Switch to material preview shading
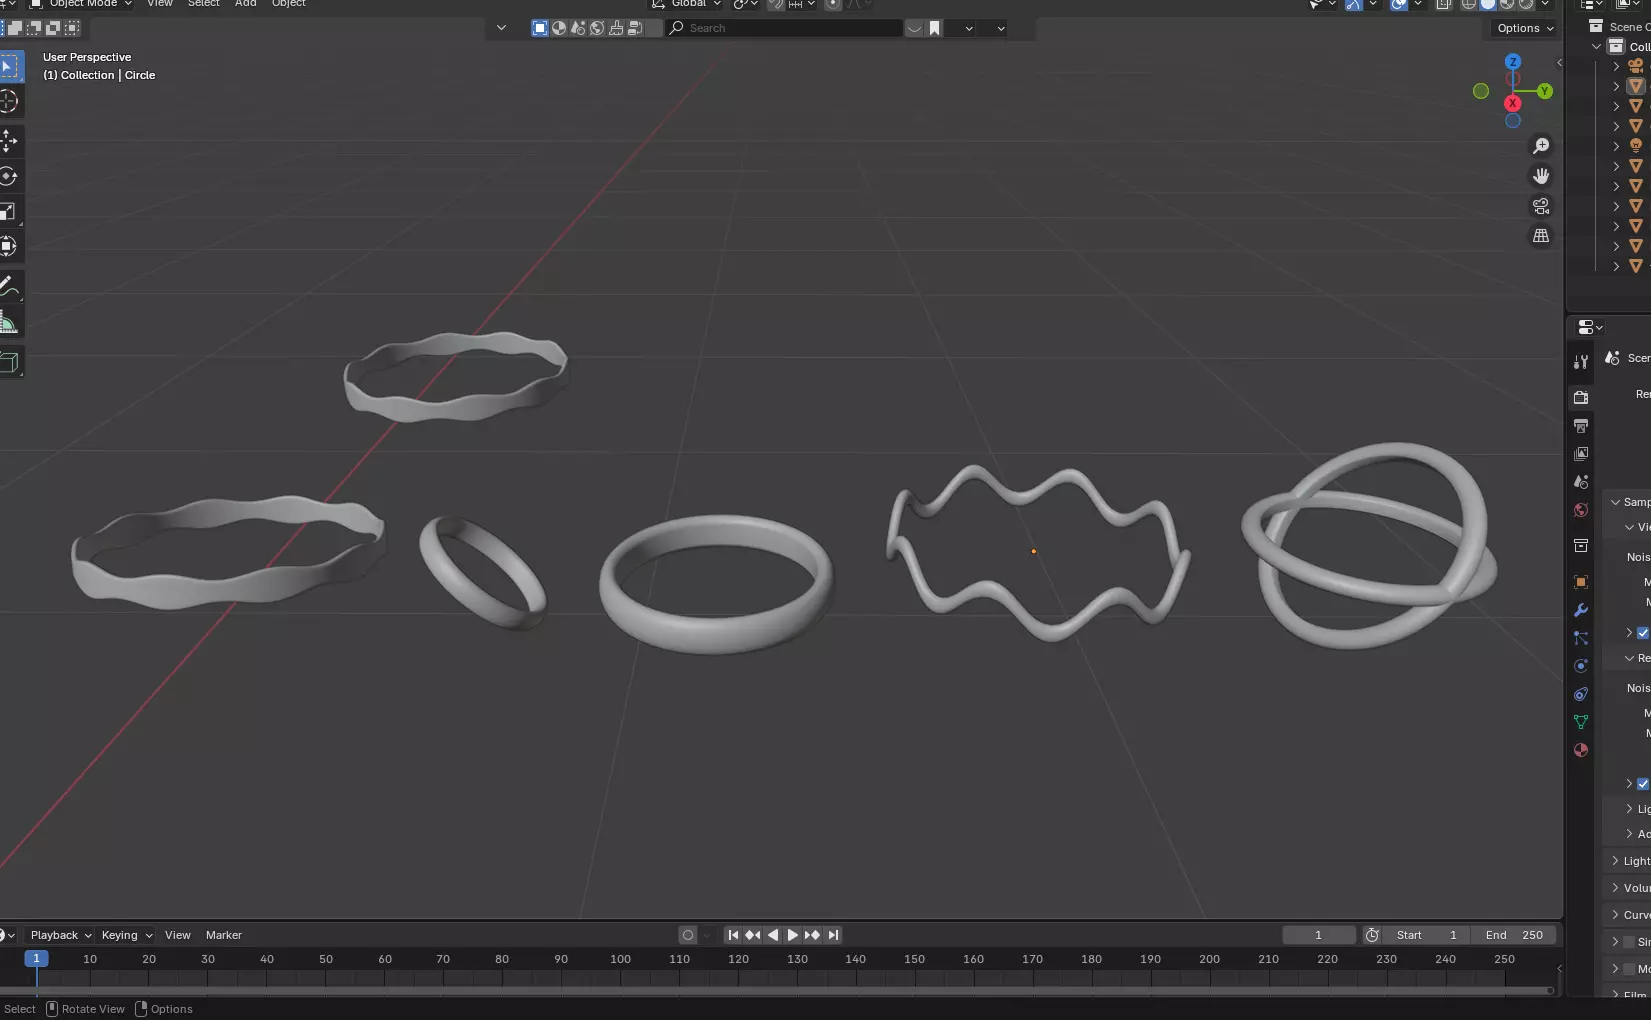The height and width of the screenshot is (1020, 1651). coord(1507,4)
